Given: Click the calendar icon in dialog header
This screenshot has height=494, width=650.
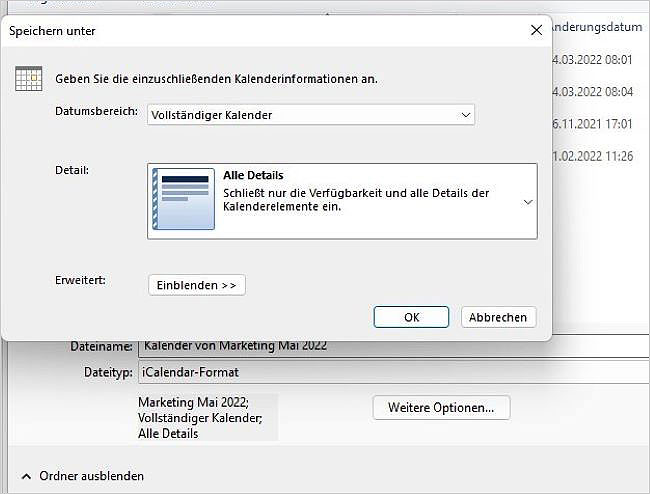Looking at the screenshot, I should [29, 78].
